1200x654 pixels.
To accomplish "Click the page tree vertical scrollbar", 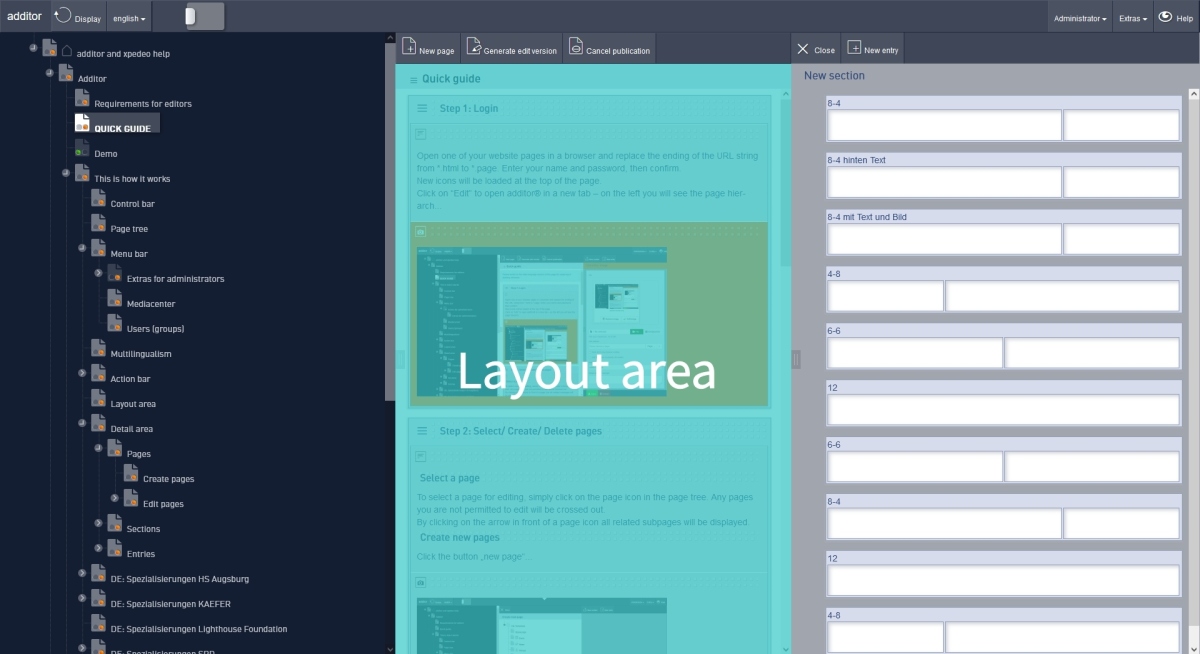I will pyautogui.click(x=390, y=220).
